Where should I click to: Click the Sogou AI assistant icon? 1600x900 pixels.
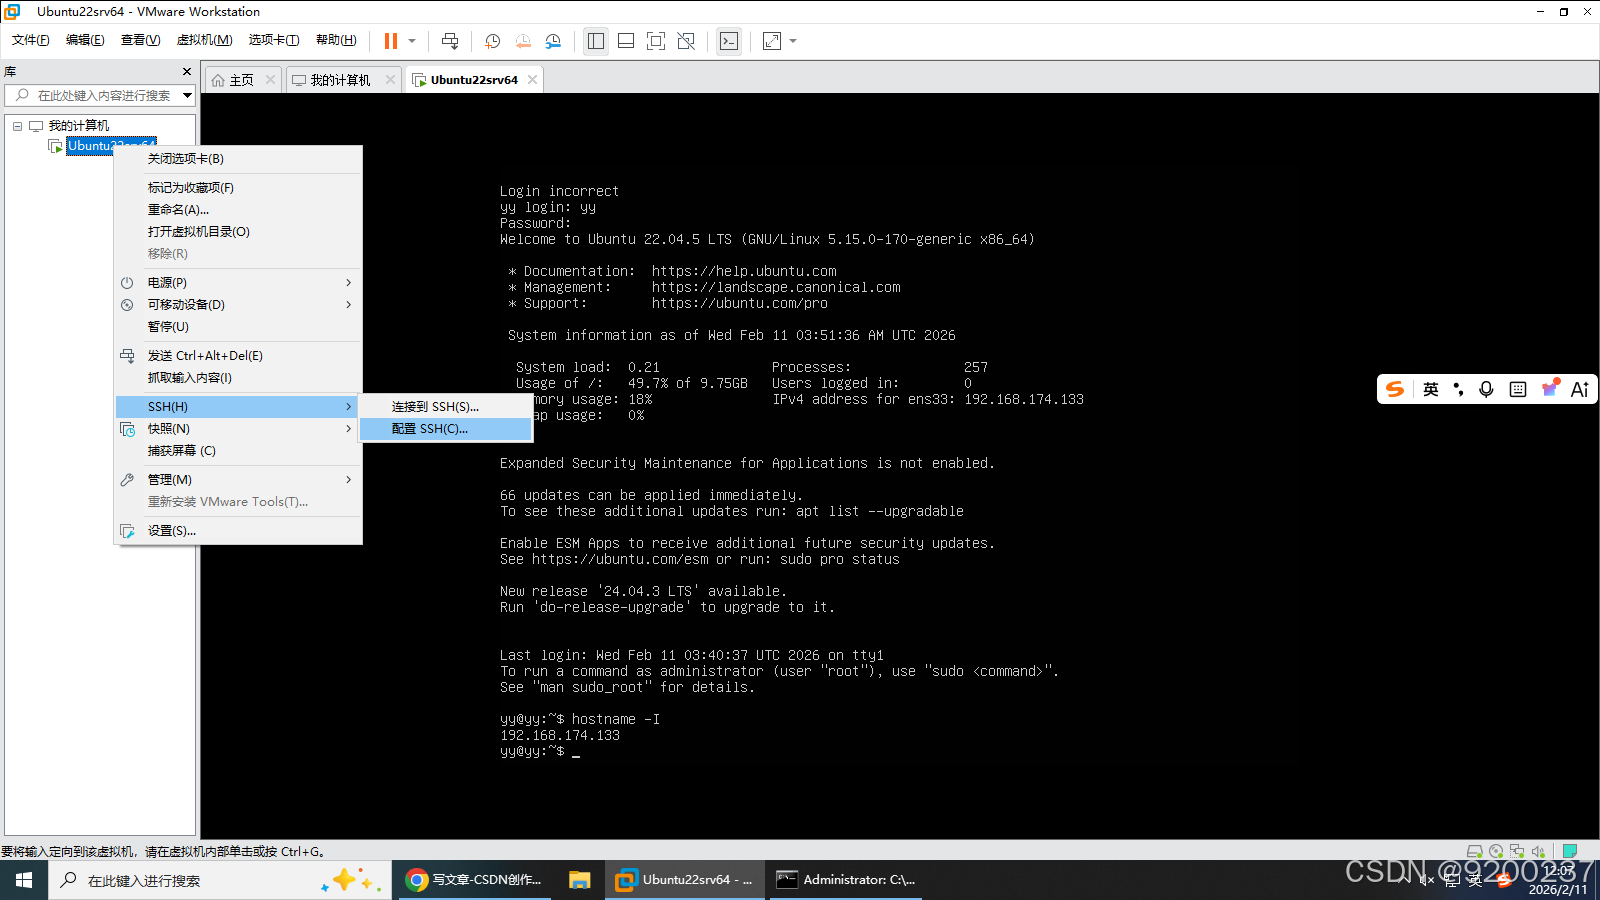(x=1580, y=389)
